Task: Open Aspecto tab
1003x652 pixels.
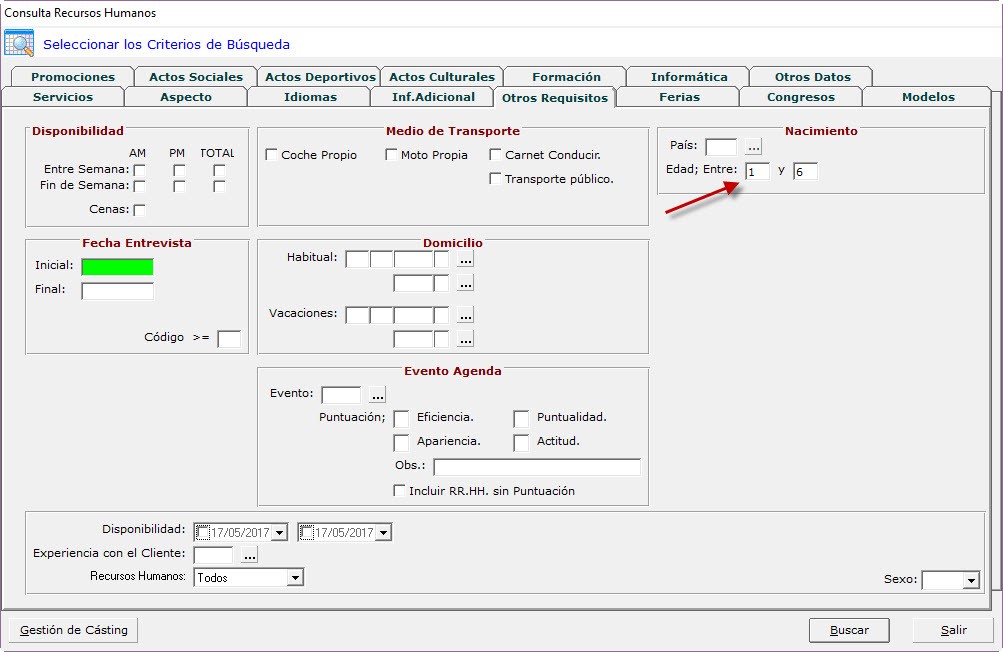Action: [186, 97]
